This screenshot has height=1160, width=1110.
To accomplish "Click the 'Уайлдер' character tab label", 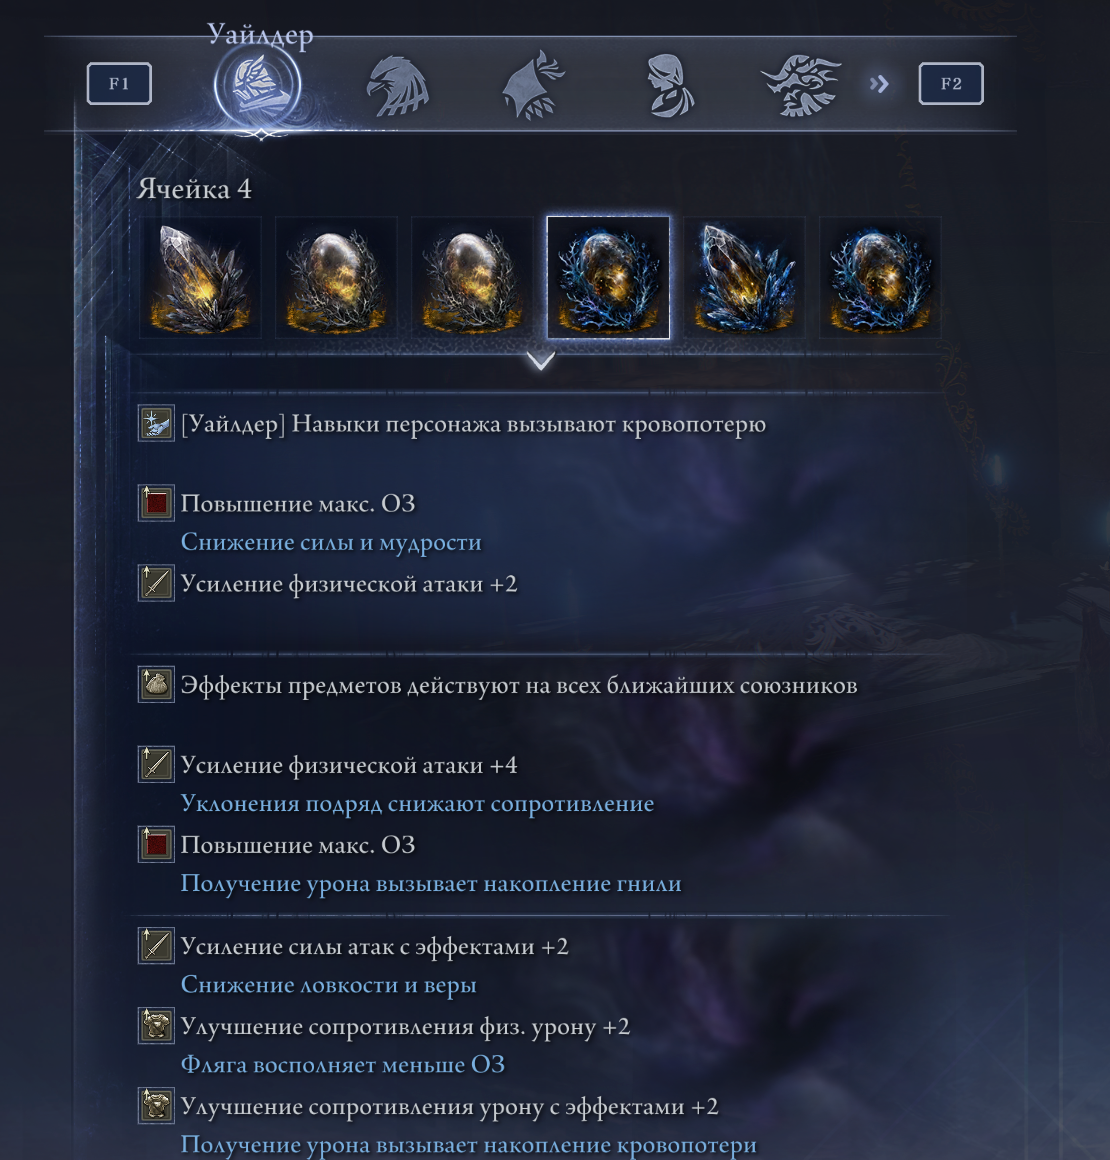I will tap(260, 35).
